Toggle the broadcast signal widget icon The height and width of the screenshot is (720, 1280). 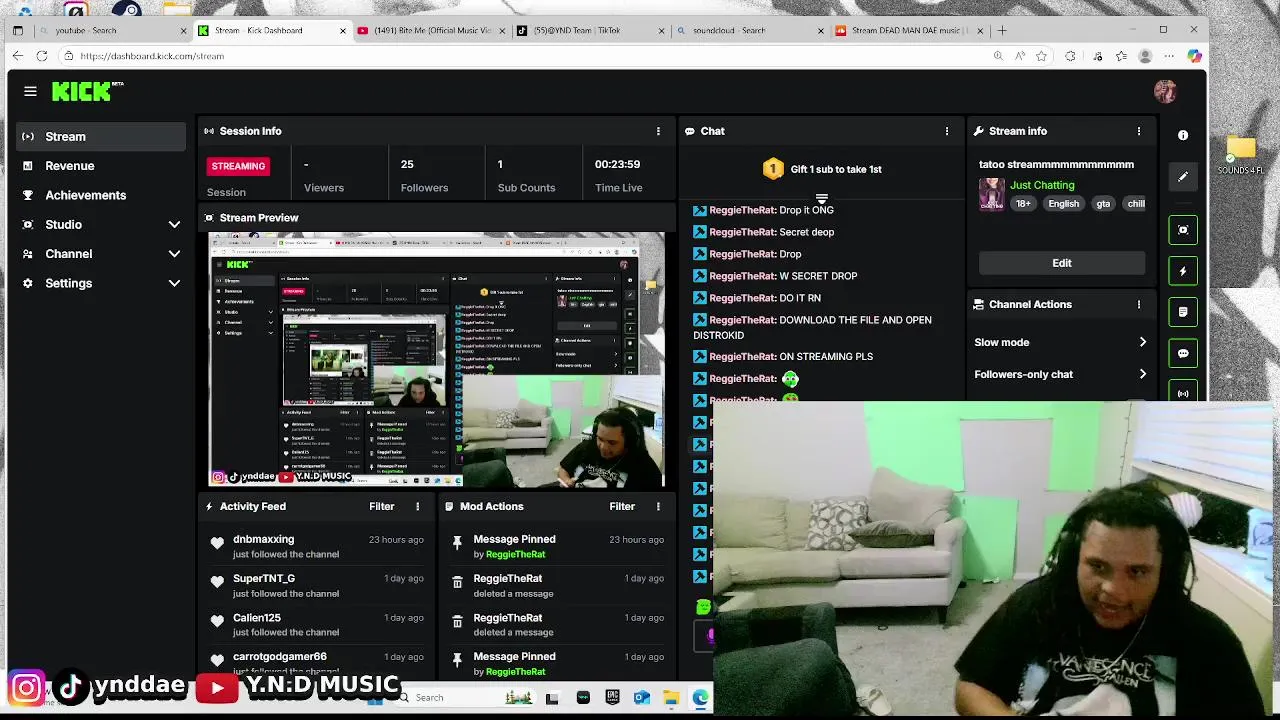pyautogui.click(x=1183, y=393)
